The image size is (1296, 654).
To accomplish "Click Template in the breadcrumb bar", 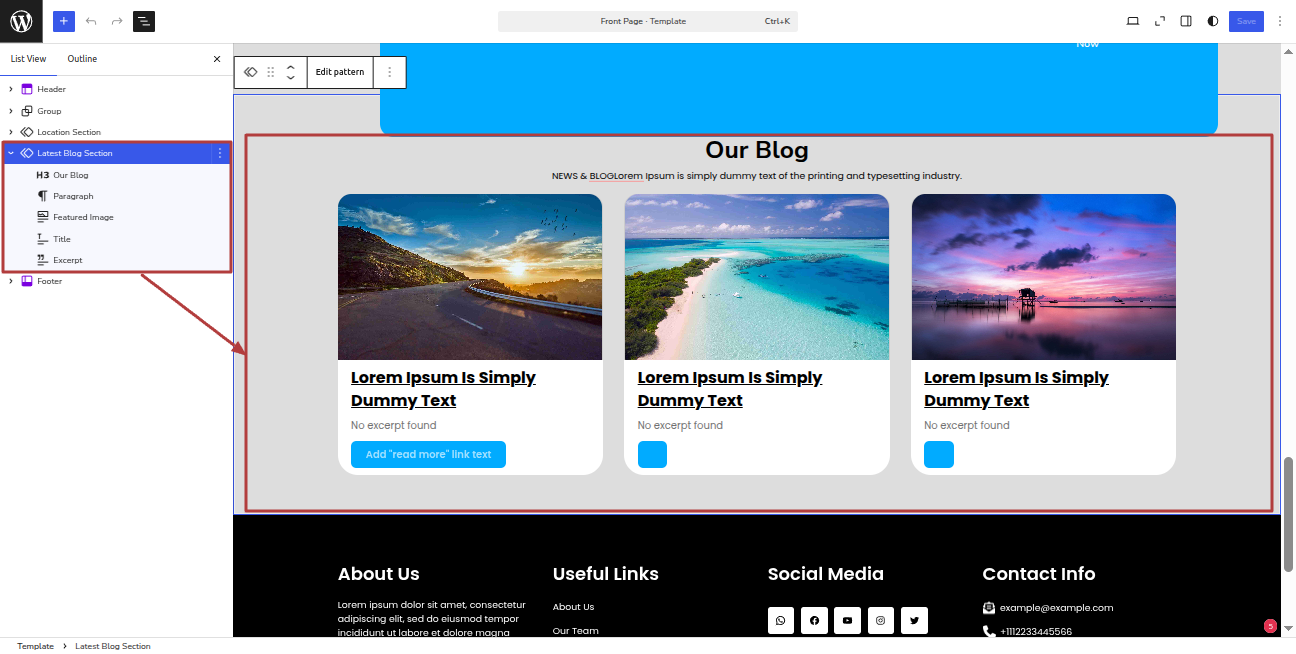I will pyautogui.click(x=35, y=646).
